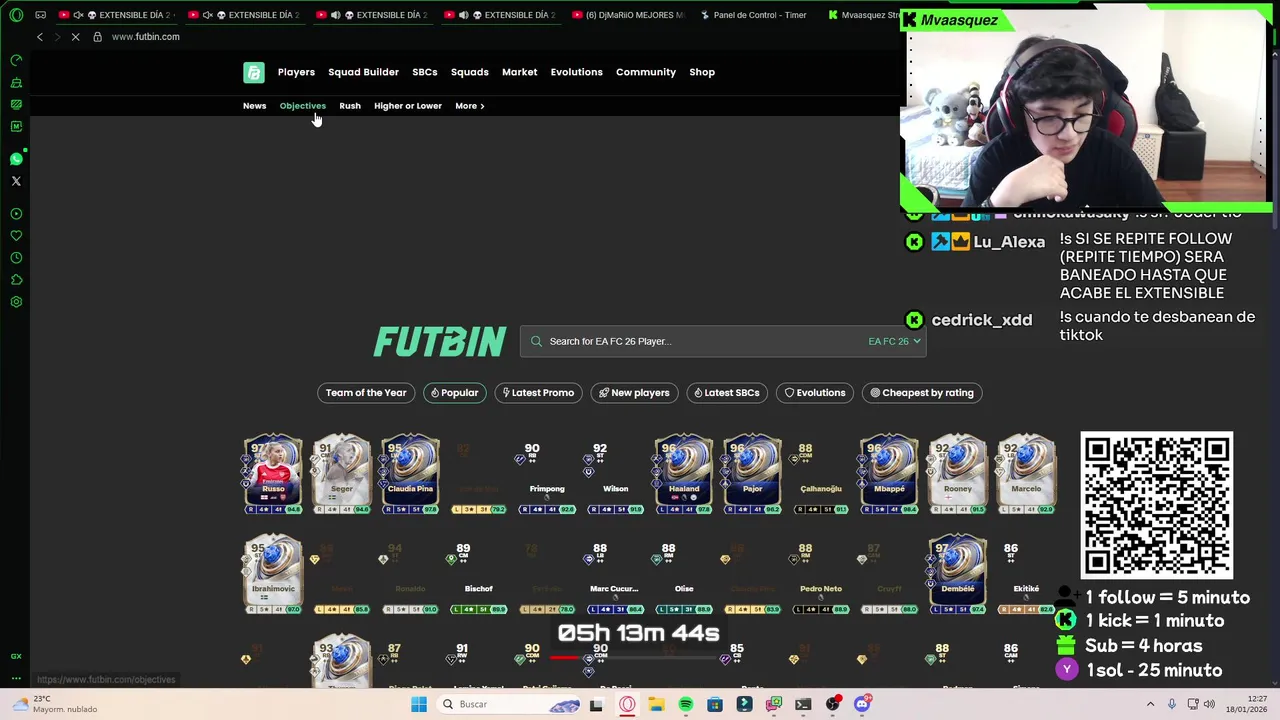Select the Cheapest by rating filter chip

(x=922, y=393)
